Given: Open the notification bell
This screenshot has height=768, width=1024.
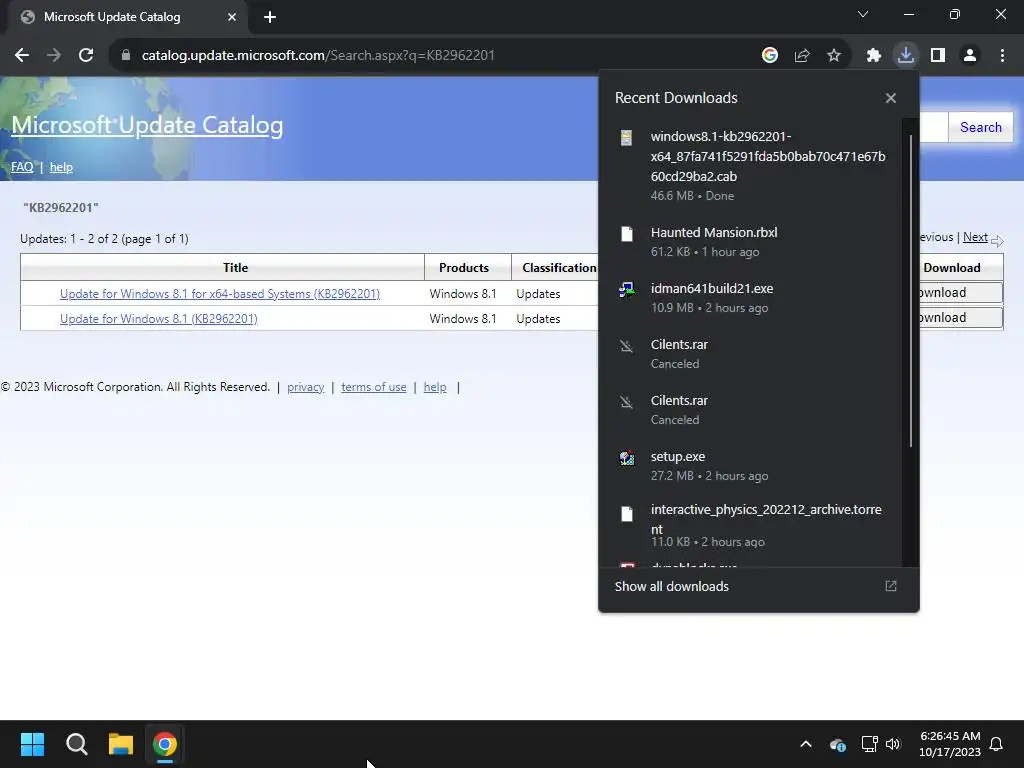Looking at the screenshot, I should pyautogui.click(x=997, y=744).
